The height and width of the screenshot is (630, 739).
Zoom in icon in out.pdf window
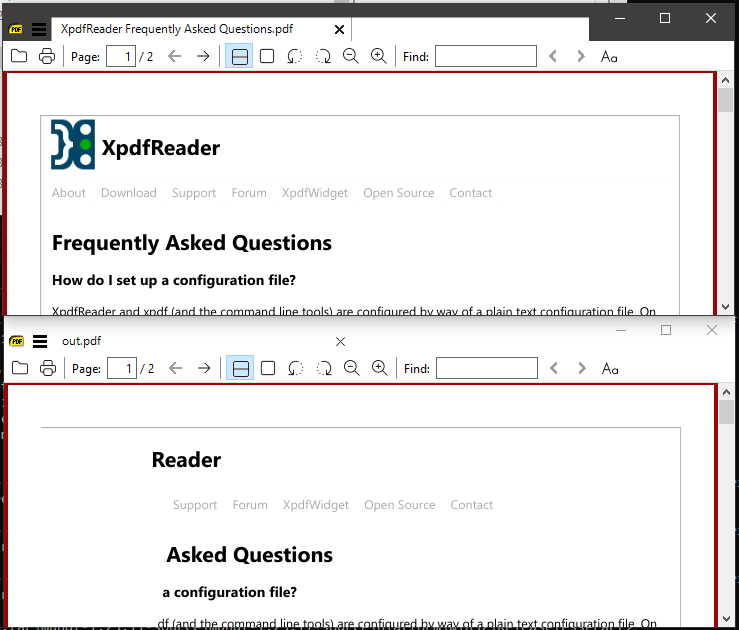click(x=379, y=368)
